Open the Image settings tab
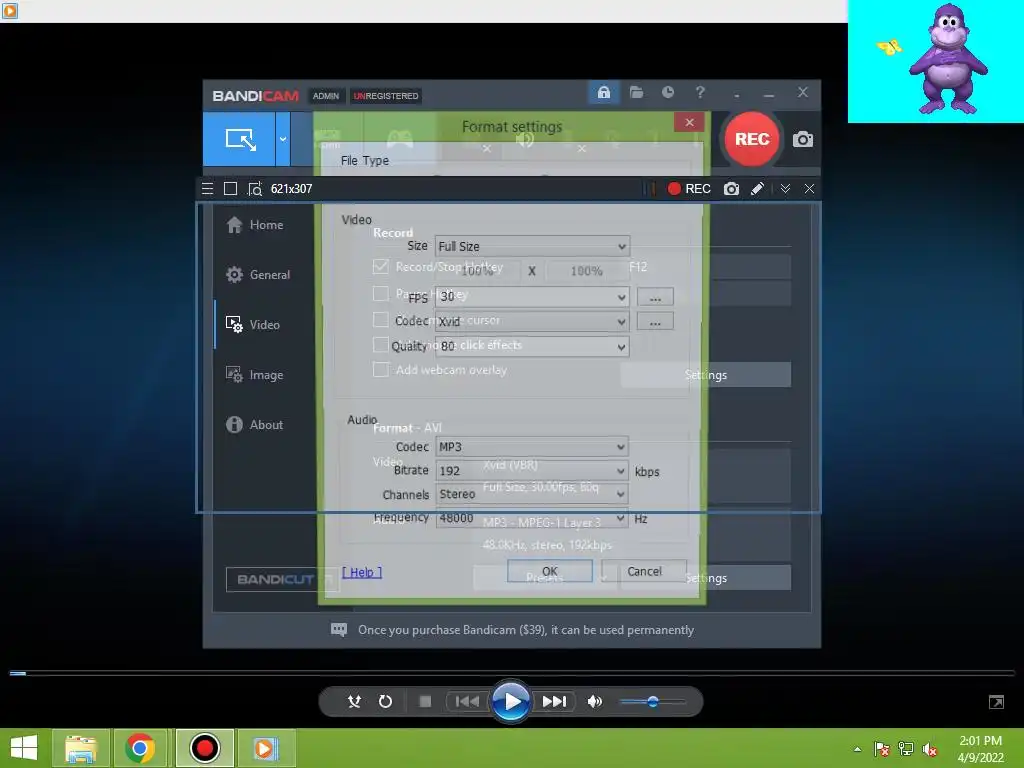1024x768 pixels. point(254,375)
